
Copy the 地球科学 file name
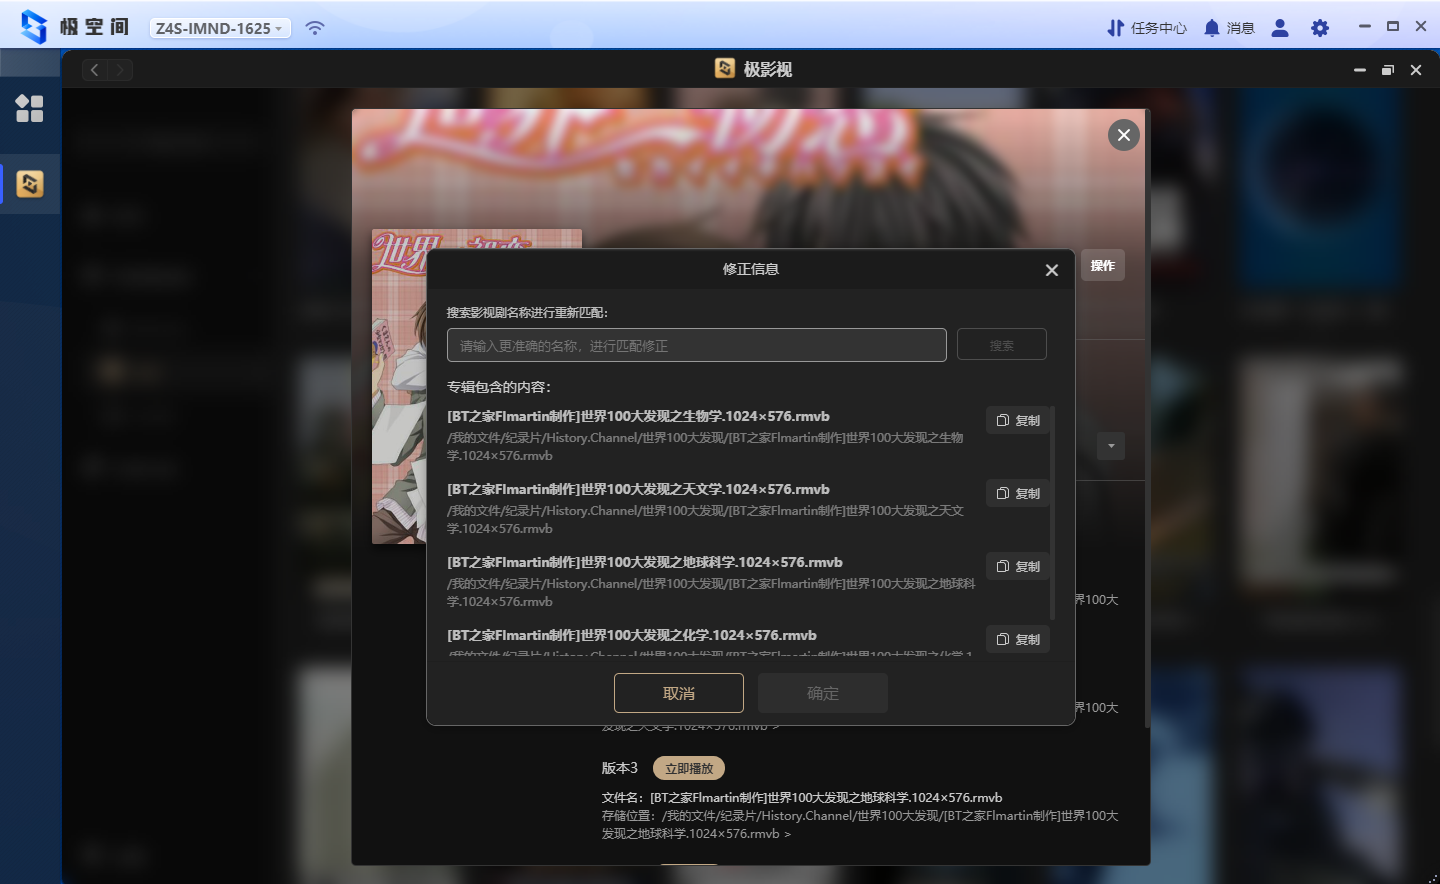(1018, 566)
